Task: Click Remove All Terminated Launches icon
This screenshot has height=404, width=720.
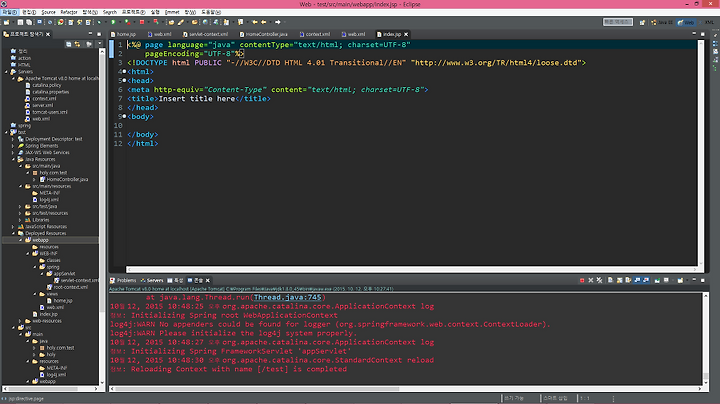Action: 600,280
